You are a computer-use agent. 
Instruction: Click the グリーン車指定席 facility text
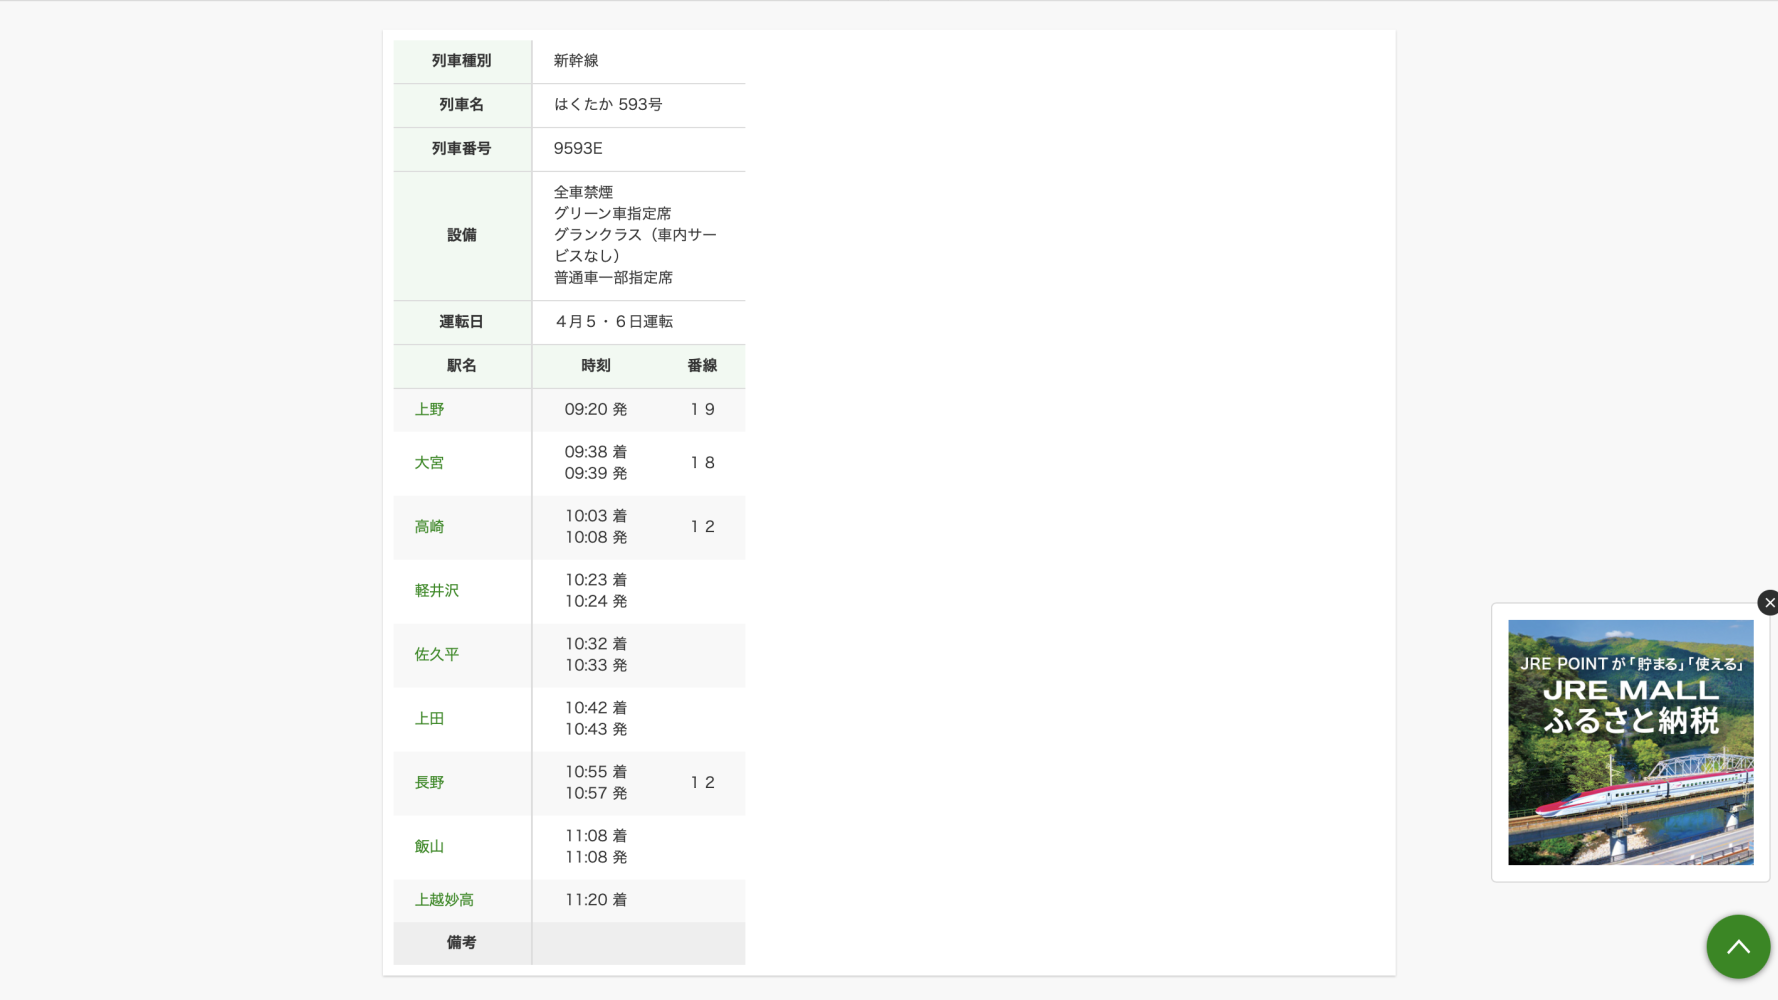[x=612, y=214]
